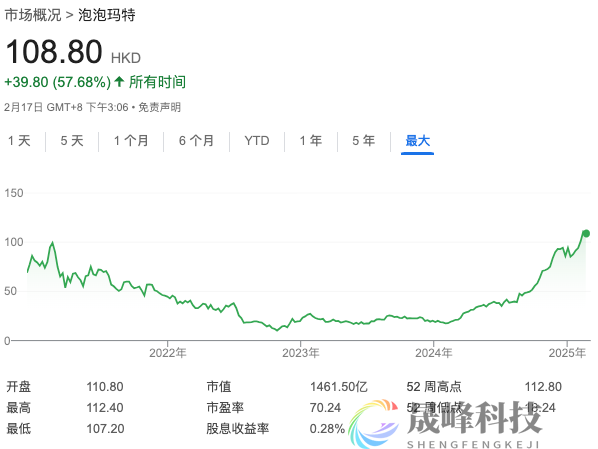Click the 52 周高点 label

[434, 387]
